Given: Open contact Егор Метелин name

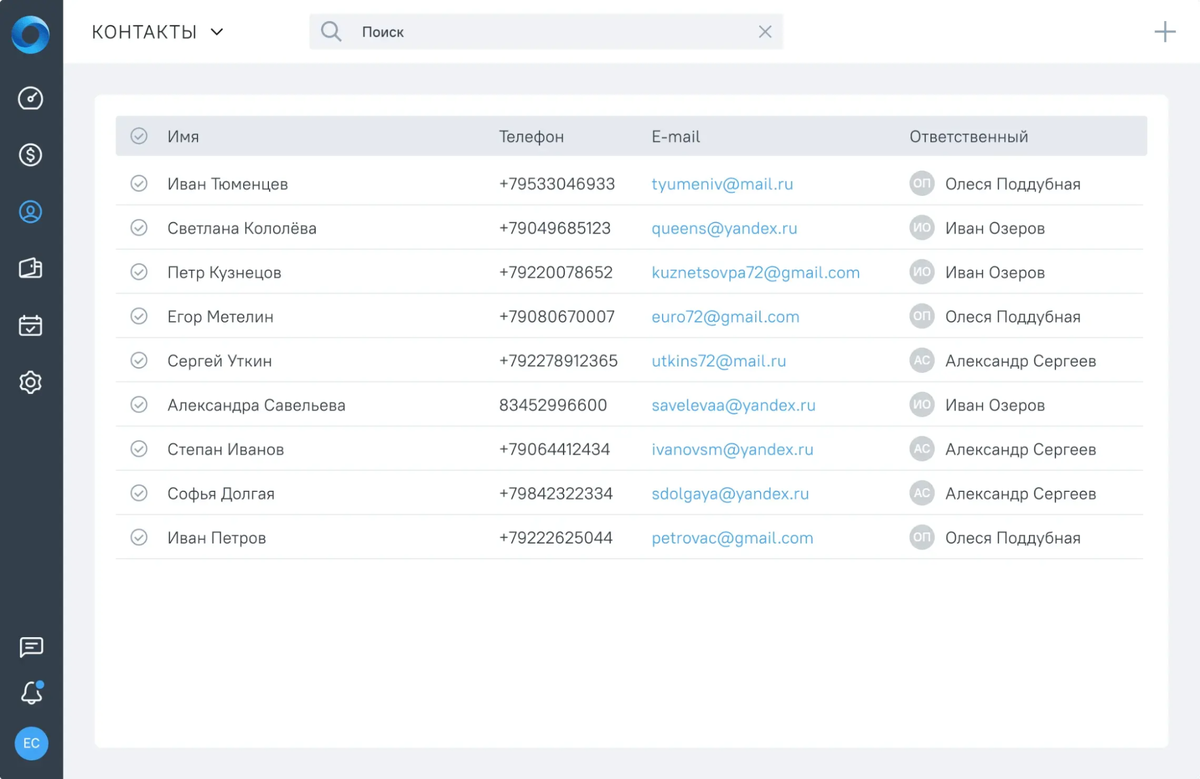Looking at the screenshot, I should point(220,317).
